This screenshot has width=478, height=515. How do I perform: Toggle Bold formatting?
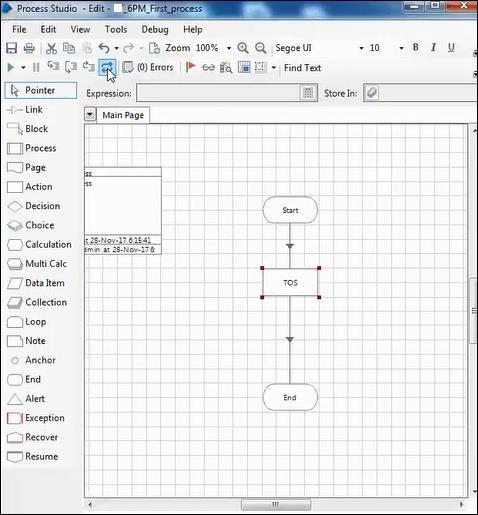click(415, 47)
